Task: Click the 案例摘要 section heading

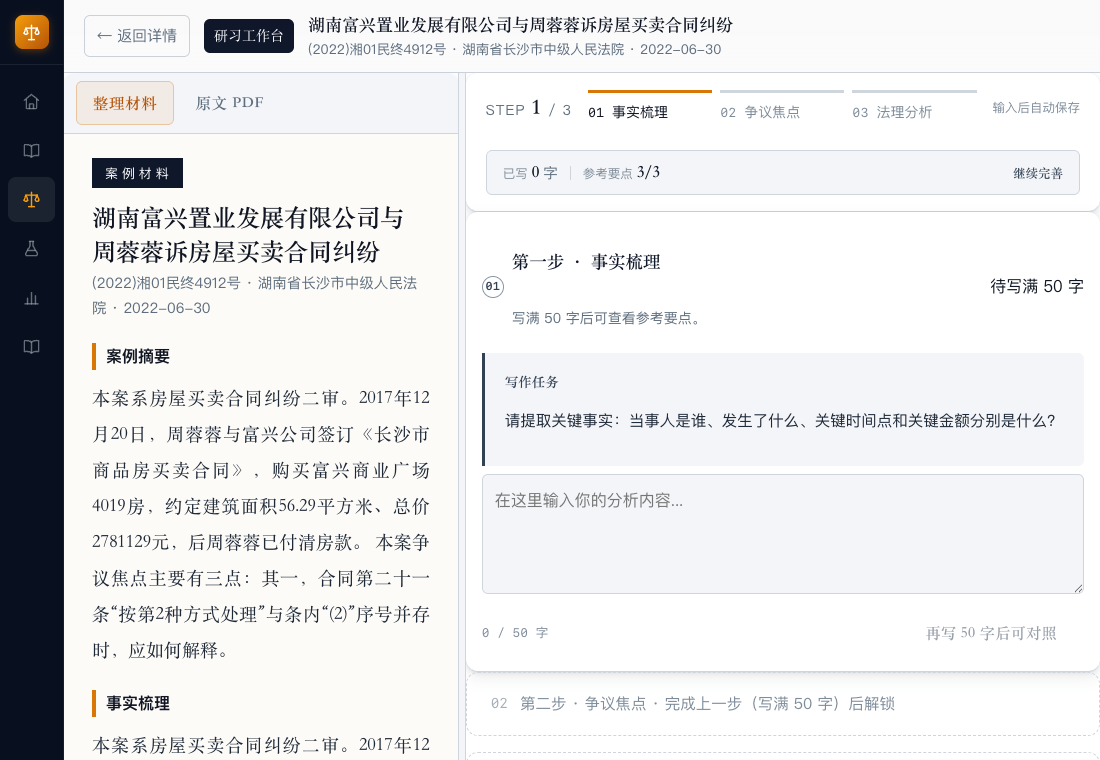Action: tap(138, 356)
